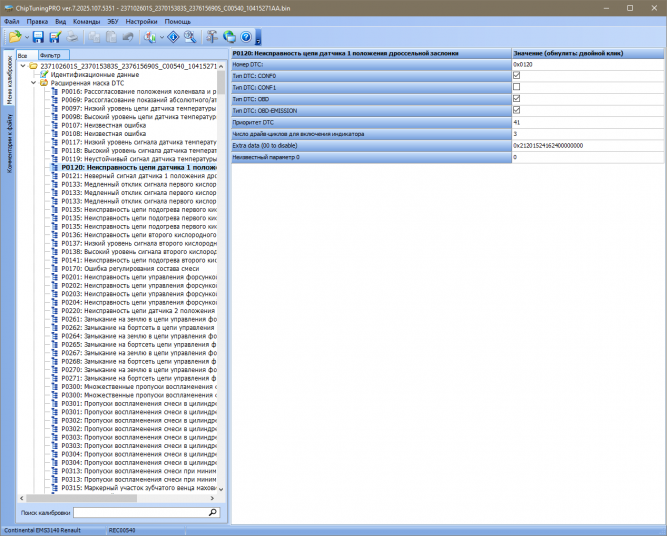This screenshot has height=536, width=667.
Task: Click the root .bin file folder icon in the tree
Action: pyautogui.click(x=34, y=66)
